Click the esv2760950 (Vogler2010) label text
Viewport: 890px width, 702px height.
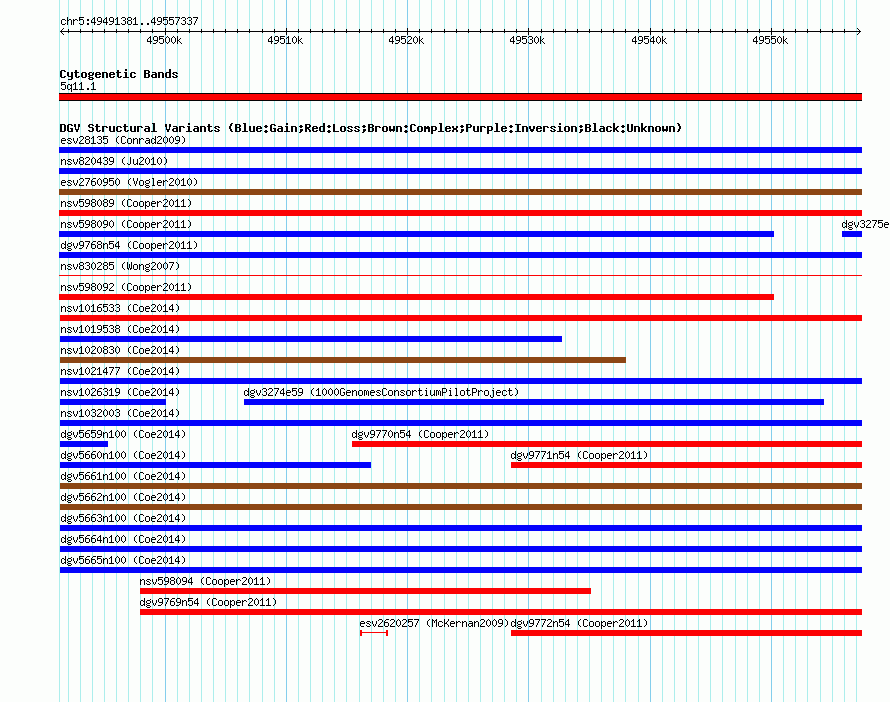(x=129, y=182)
